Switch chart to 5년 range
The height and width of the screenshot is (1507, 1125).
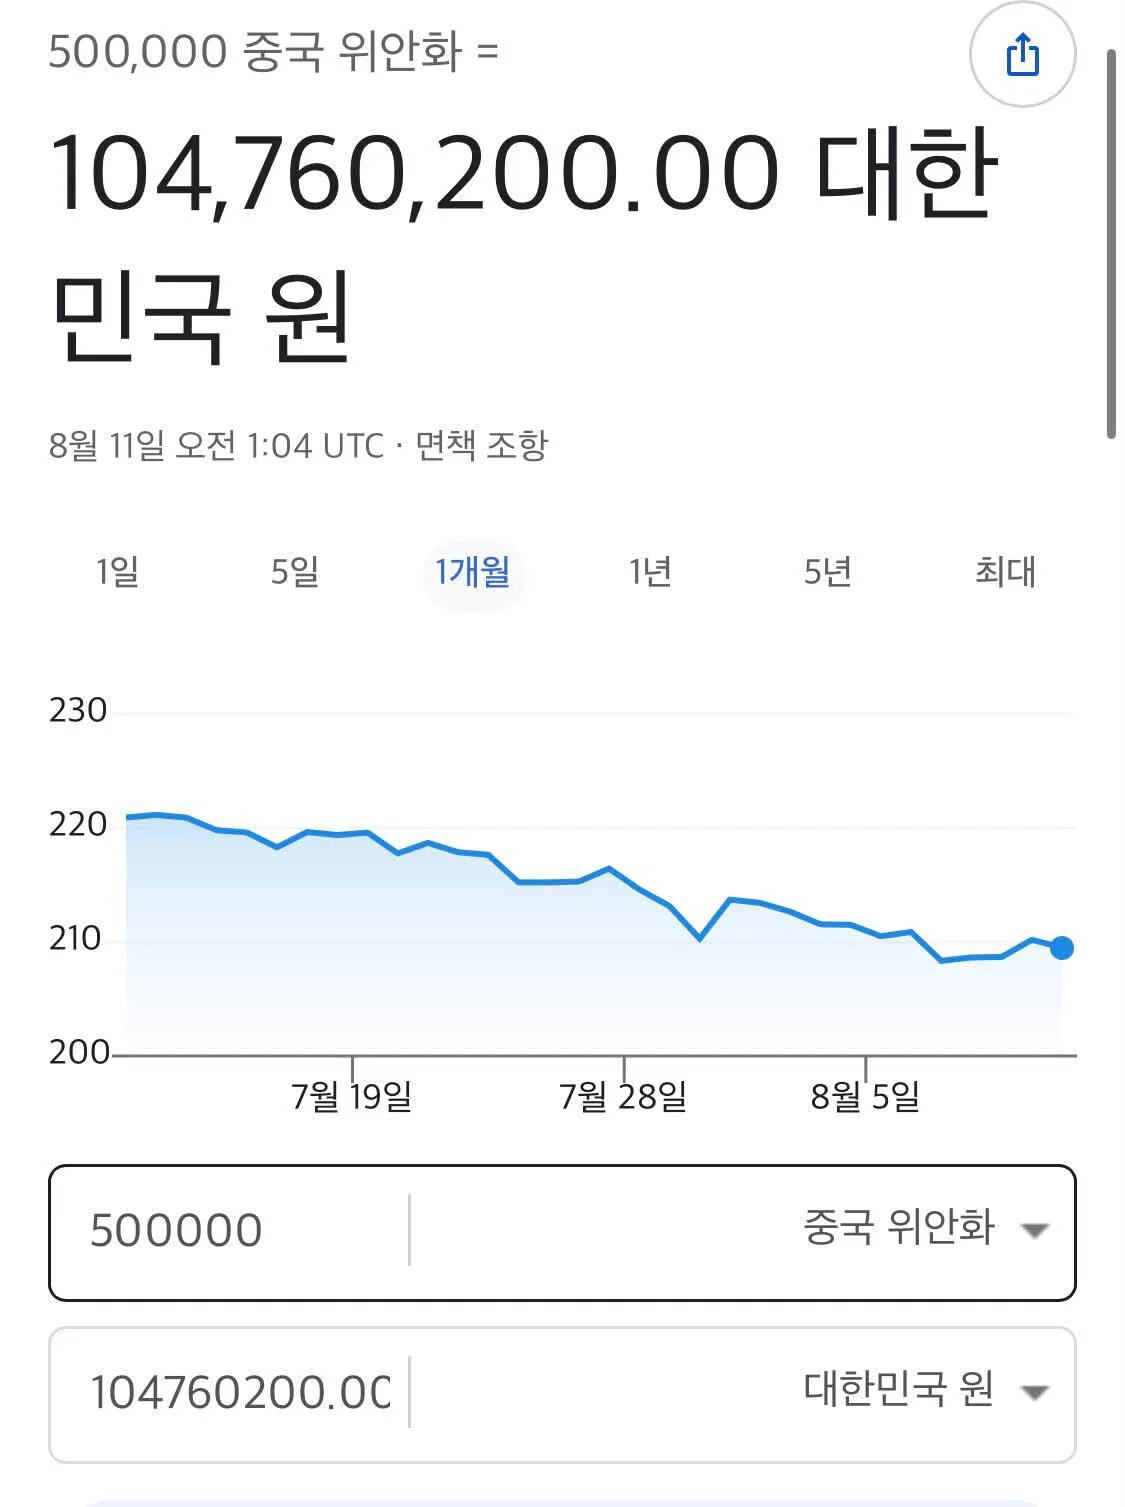[x=828, y=572]
